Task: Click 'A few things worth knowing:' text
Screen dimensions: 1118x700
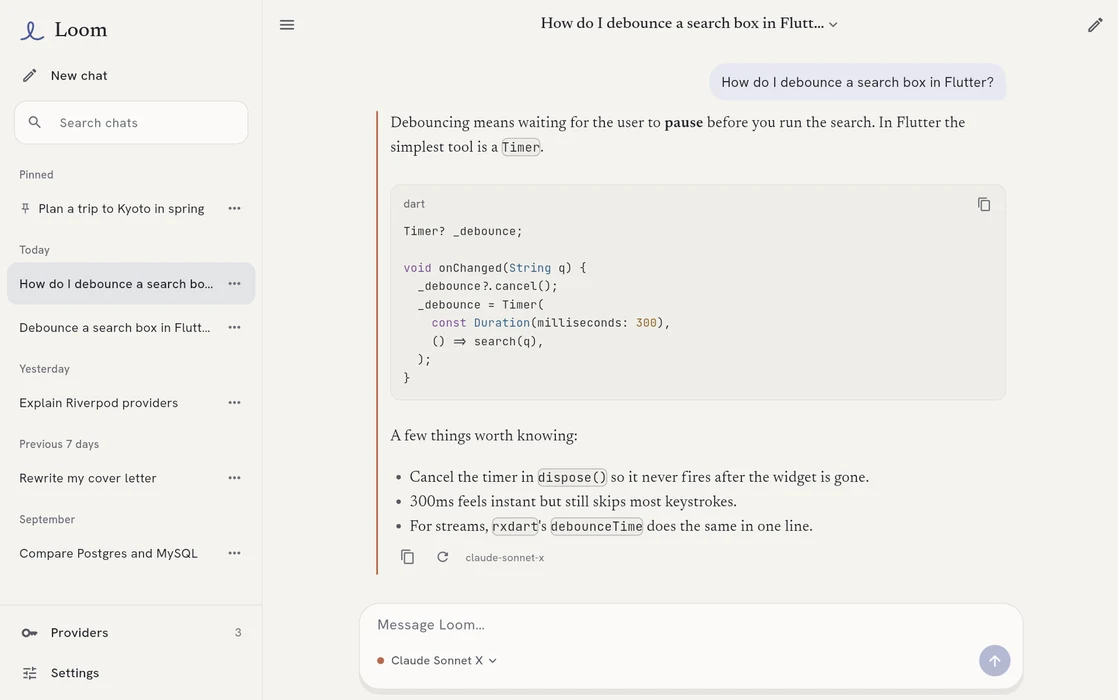Action: click(x=484, y=436)
